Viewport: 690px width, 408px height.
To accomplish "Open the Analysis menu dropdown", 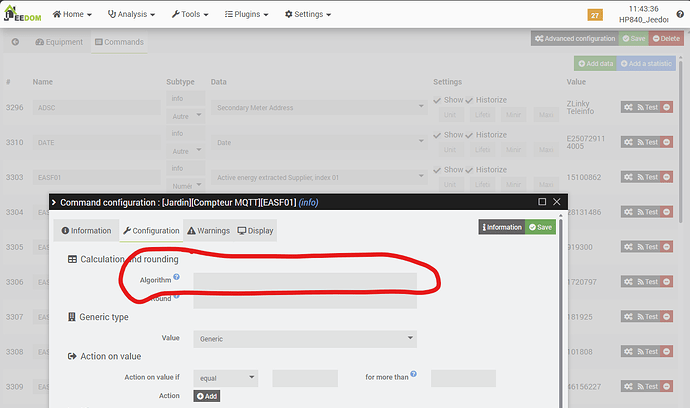I will (132, 14).
